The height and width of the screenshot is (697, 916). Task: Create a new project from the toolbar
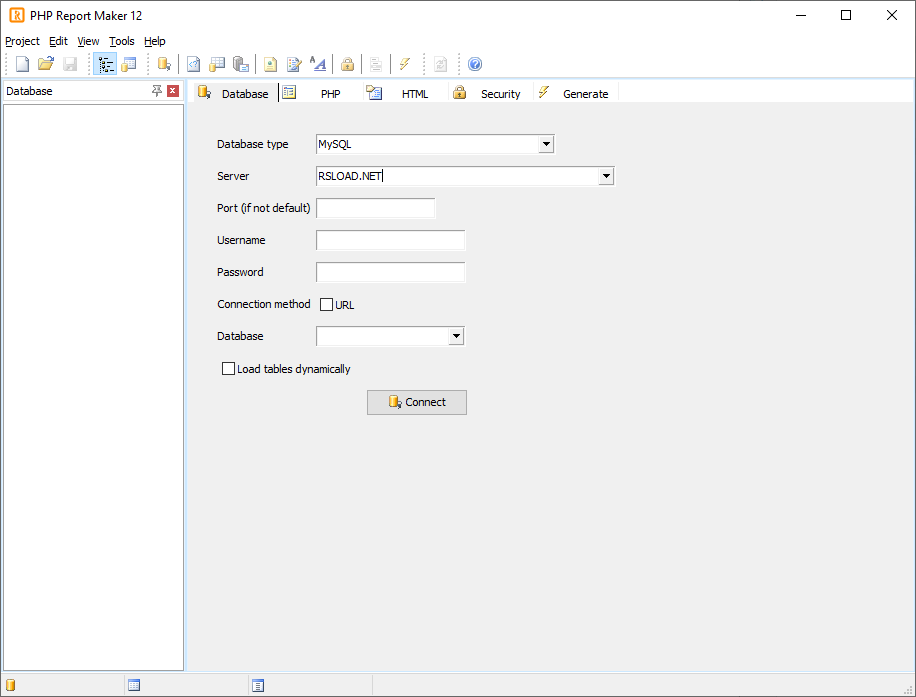[22, 63]
